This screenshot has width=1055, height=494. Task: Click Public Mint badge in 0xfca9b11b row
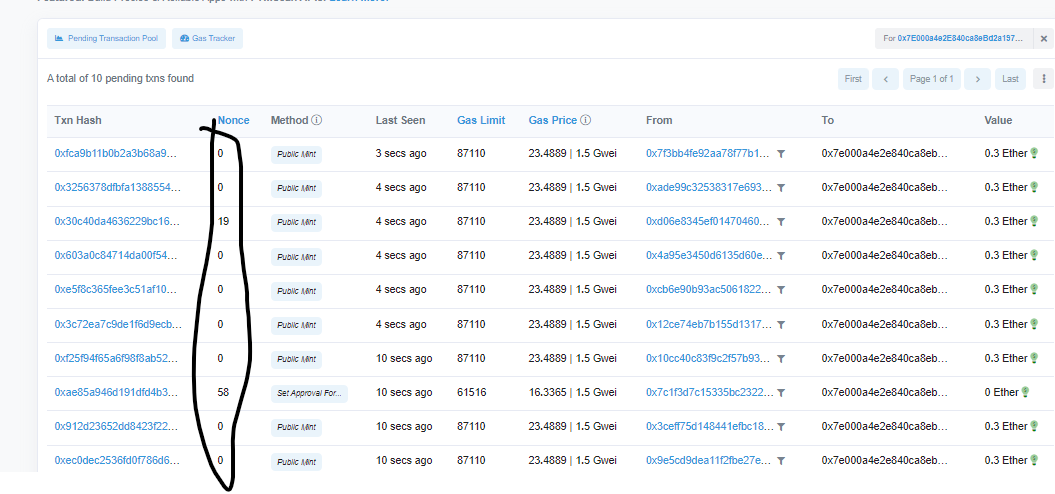[297, 155]
